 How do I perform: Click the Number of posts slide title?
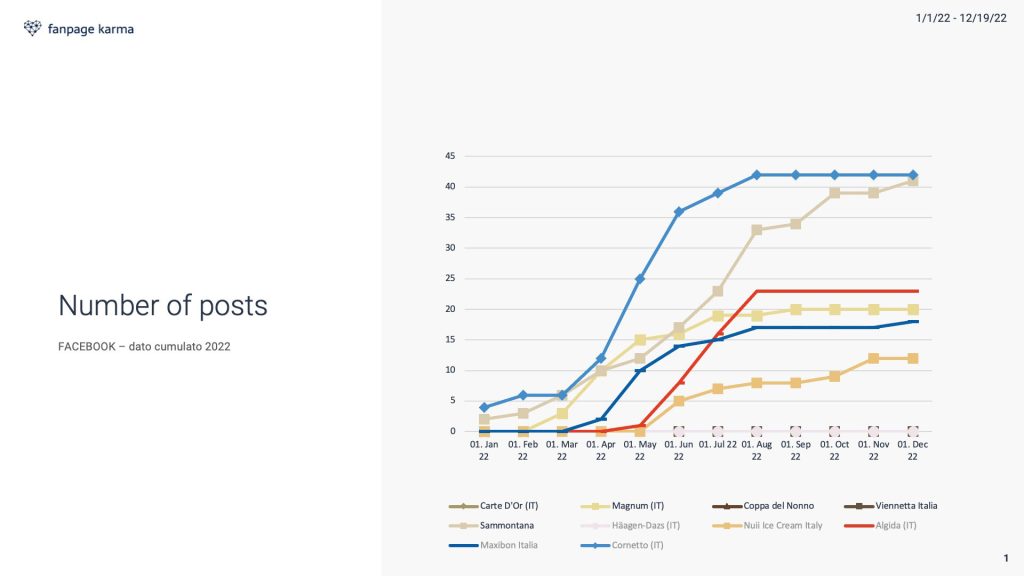coord(163,306)
